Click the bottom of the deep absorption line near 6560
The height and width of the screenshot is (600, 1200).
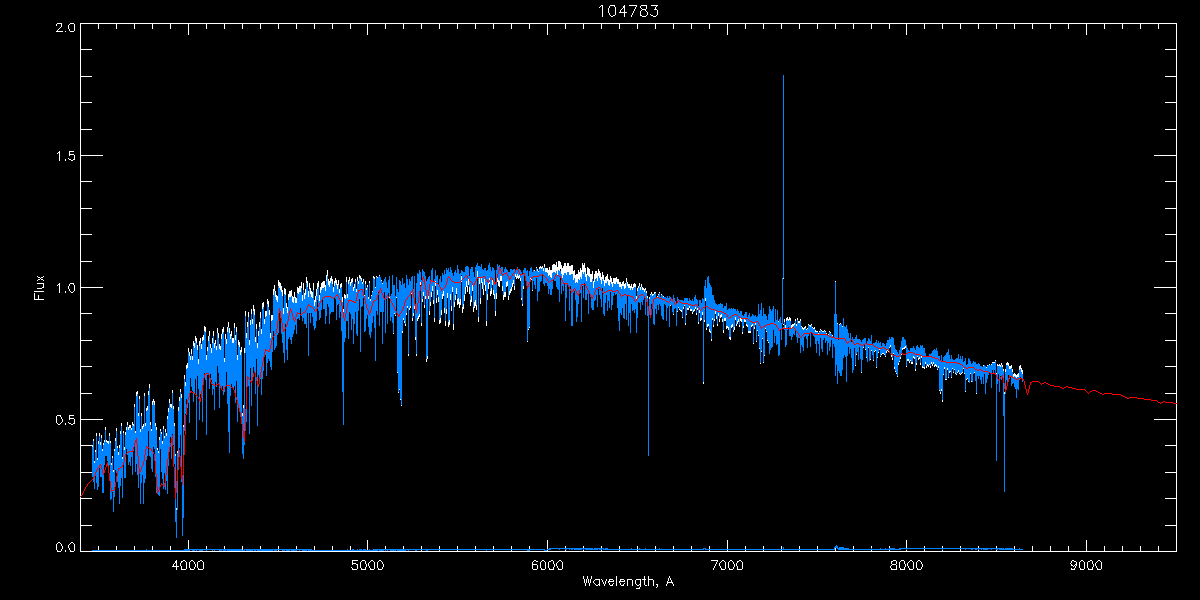click(x=648, y=454)
